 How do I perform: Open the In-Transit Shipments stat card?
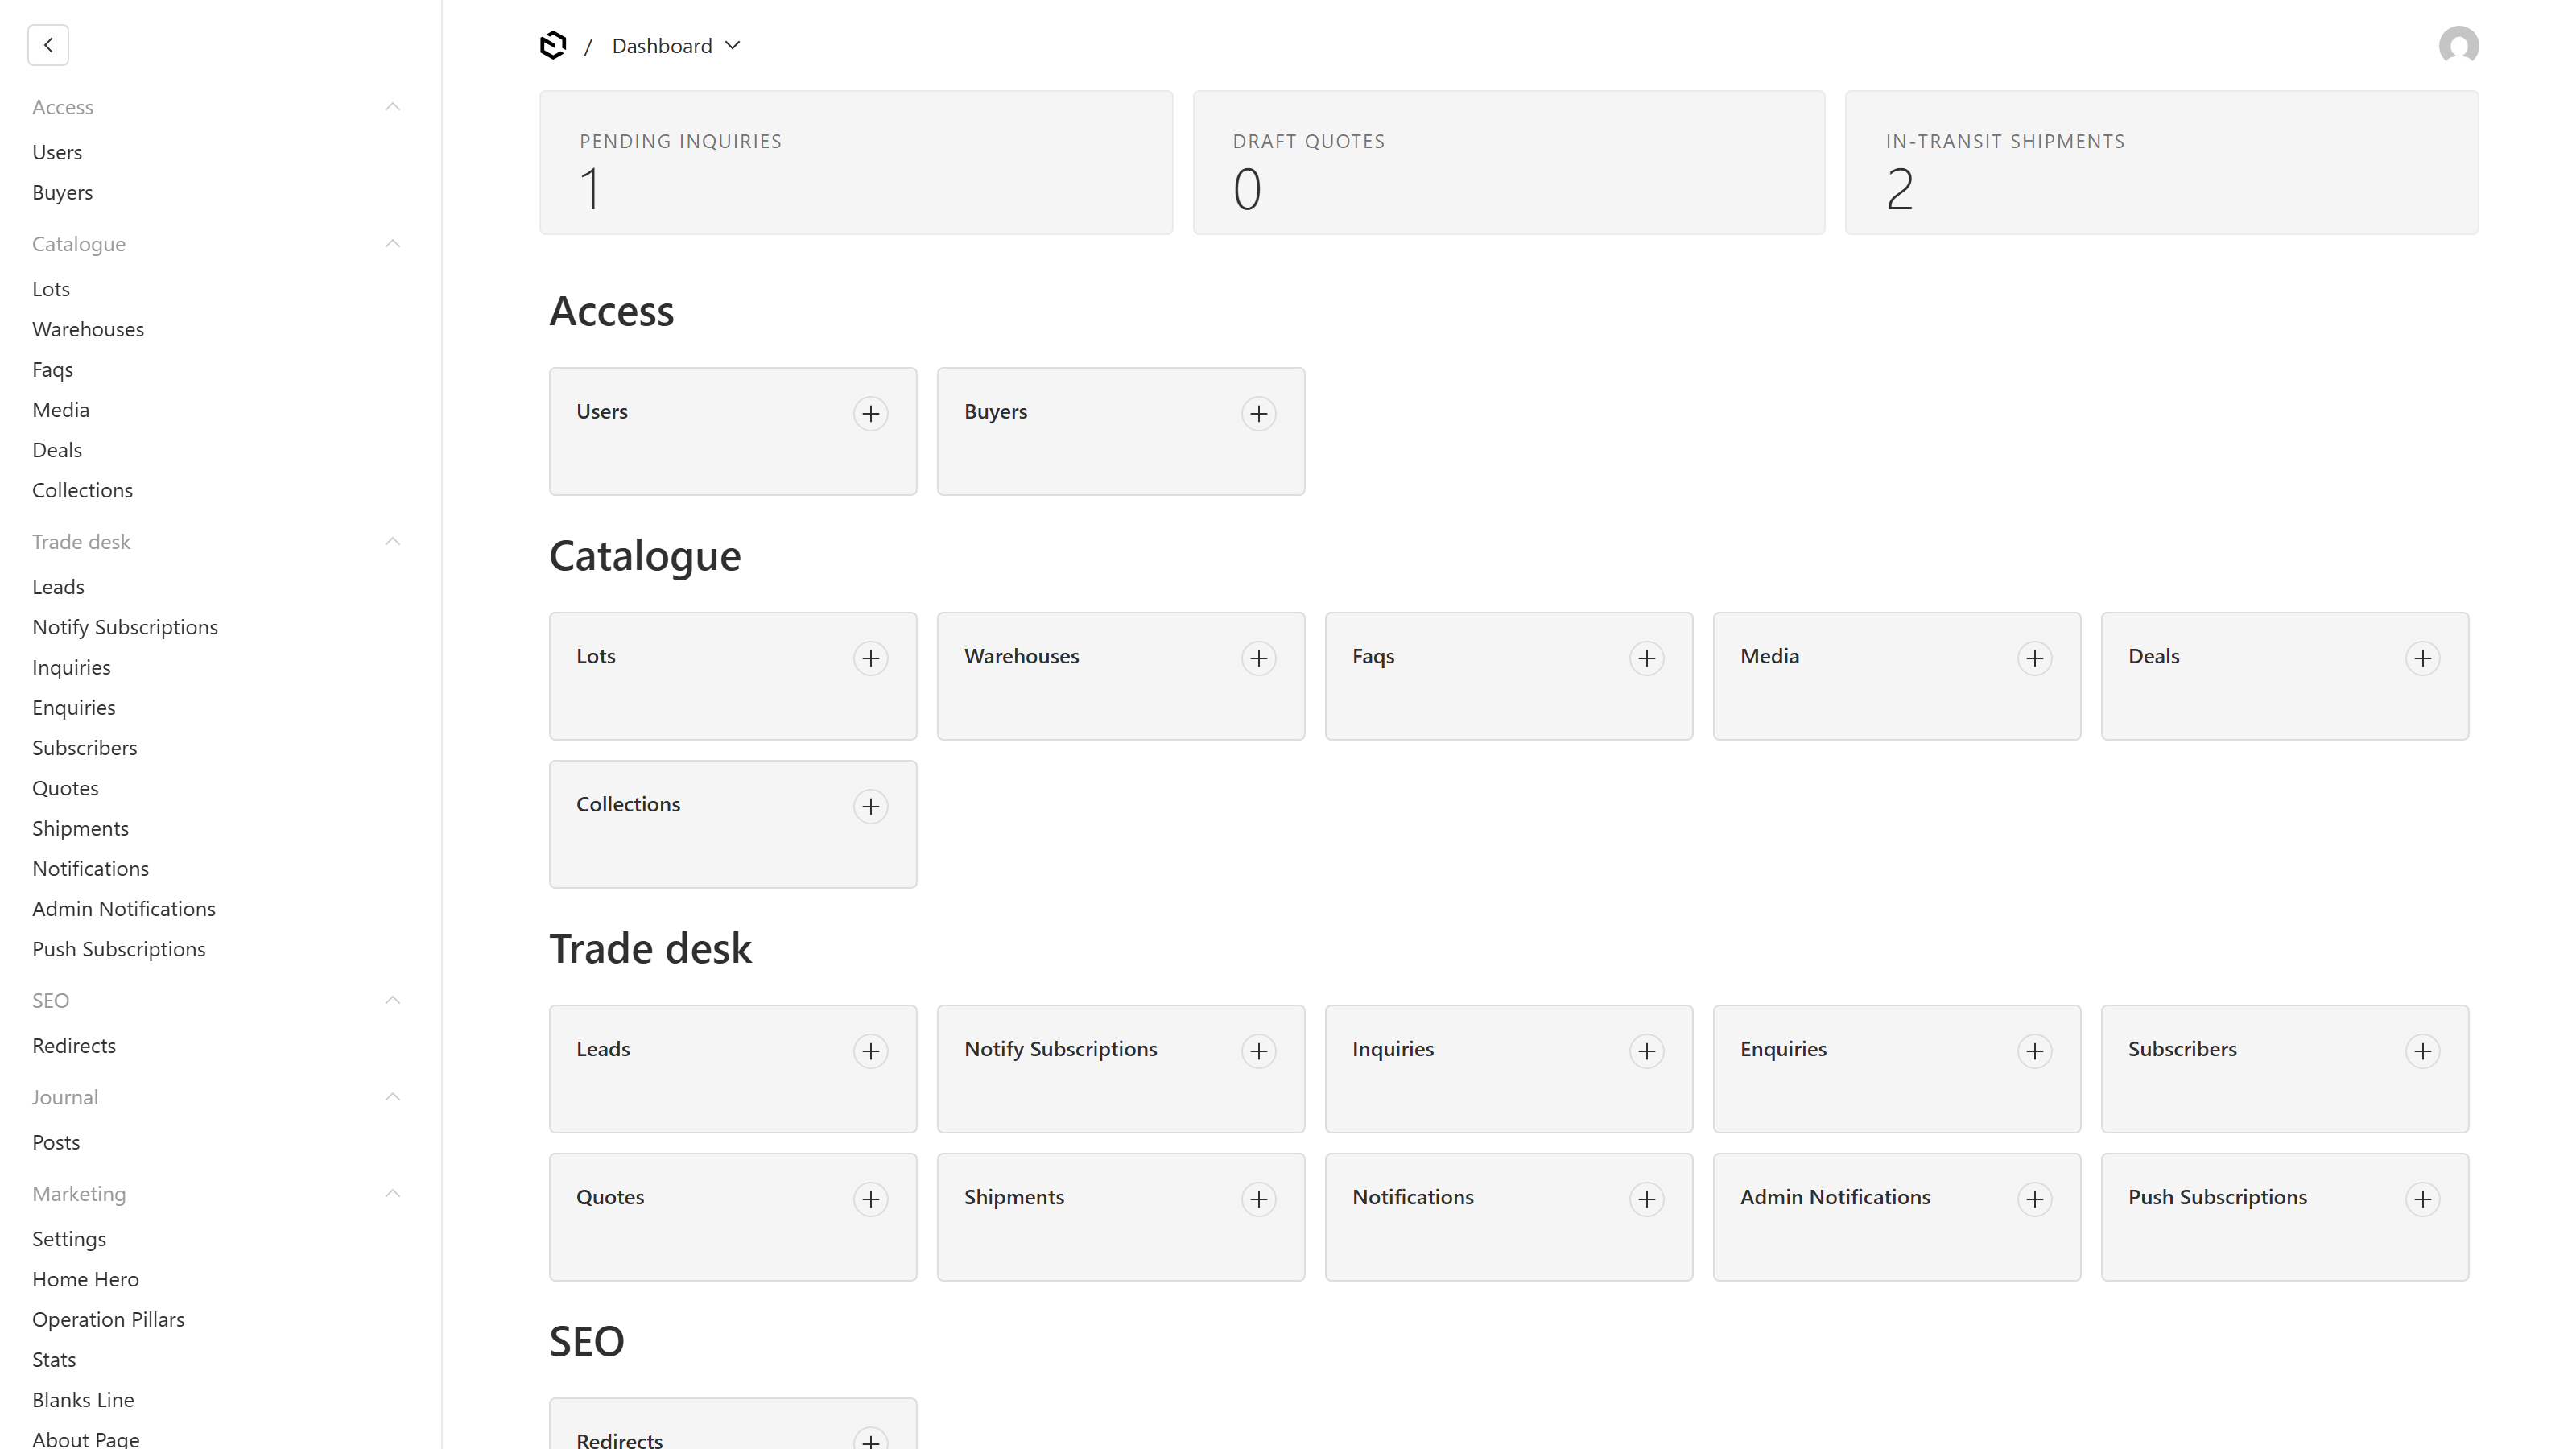pos(2161,163)
